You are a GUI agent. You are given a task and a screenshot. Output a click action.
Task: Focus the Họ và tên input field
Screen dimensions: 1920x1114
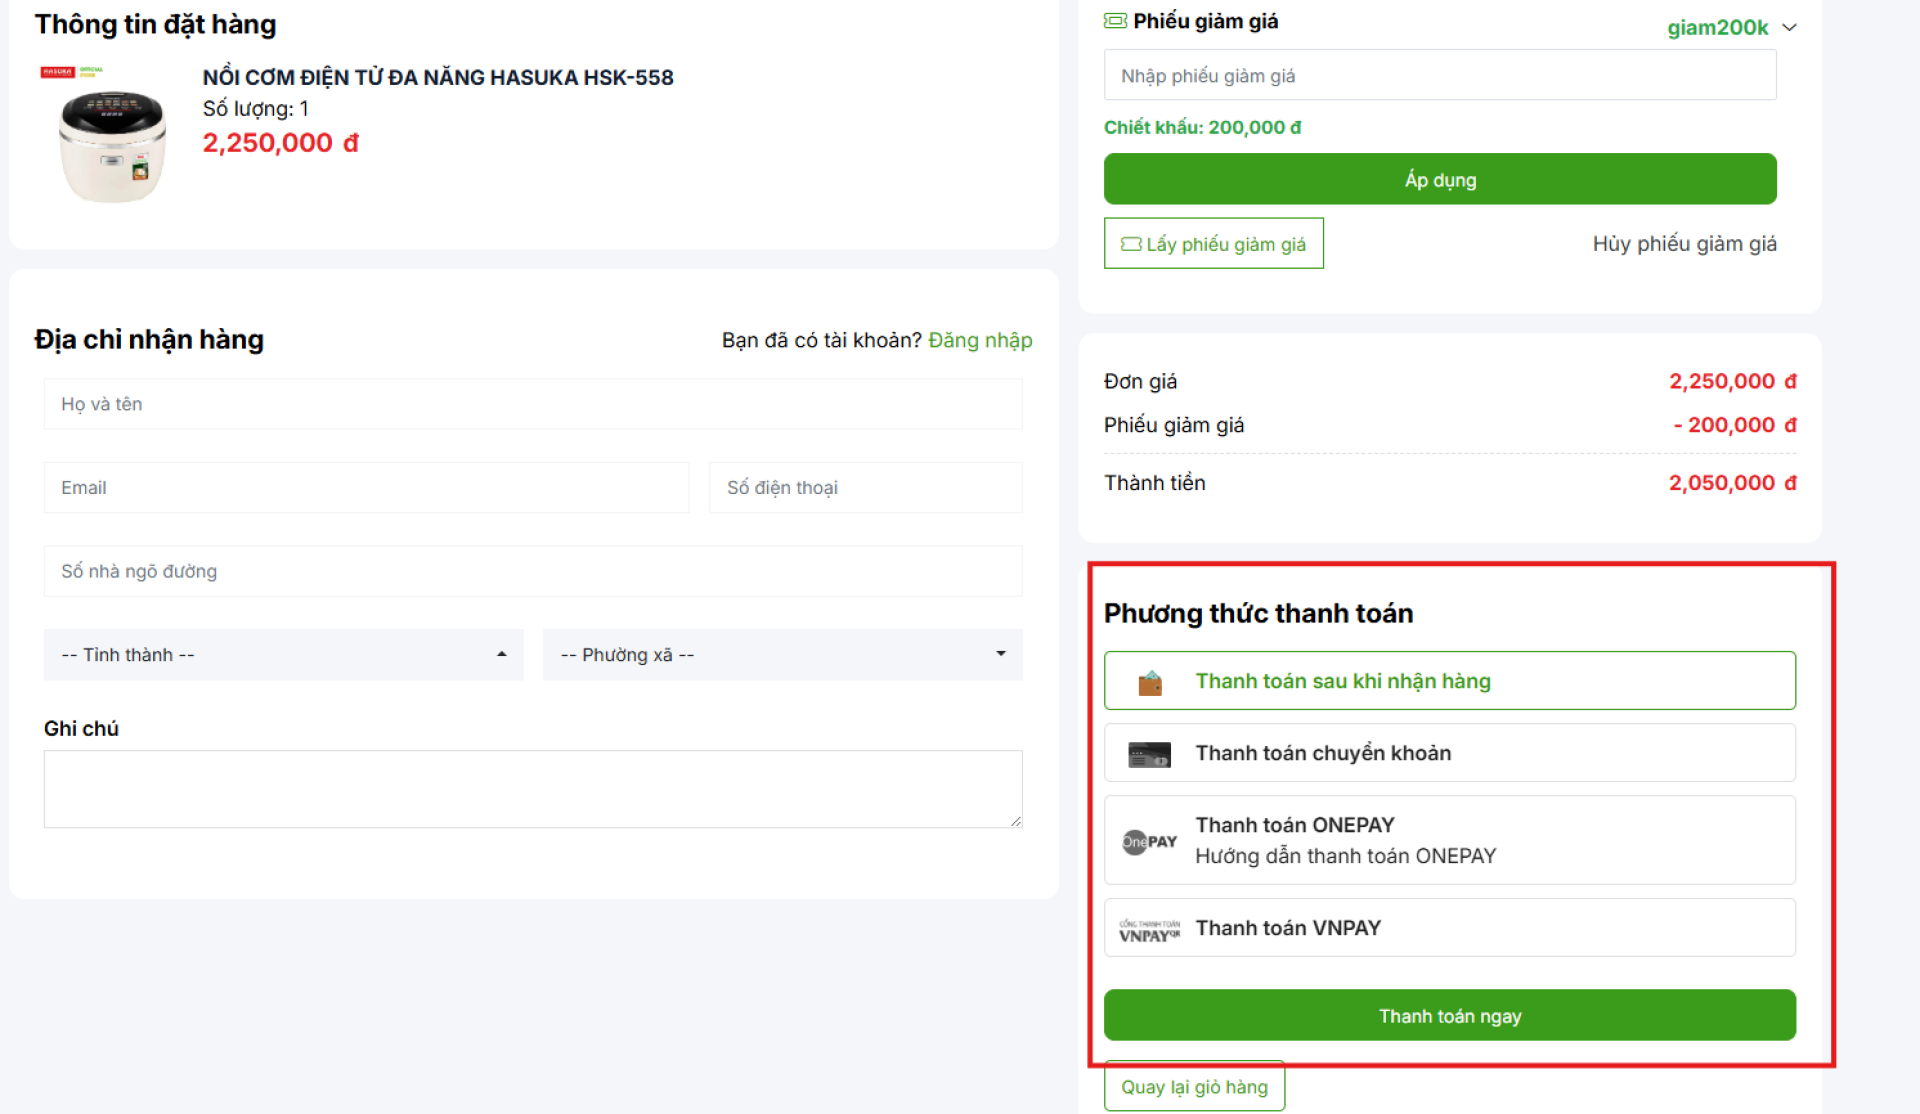[533, 404]
